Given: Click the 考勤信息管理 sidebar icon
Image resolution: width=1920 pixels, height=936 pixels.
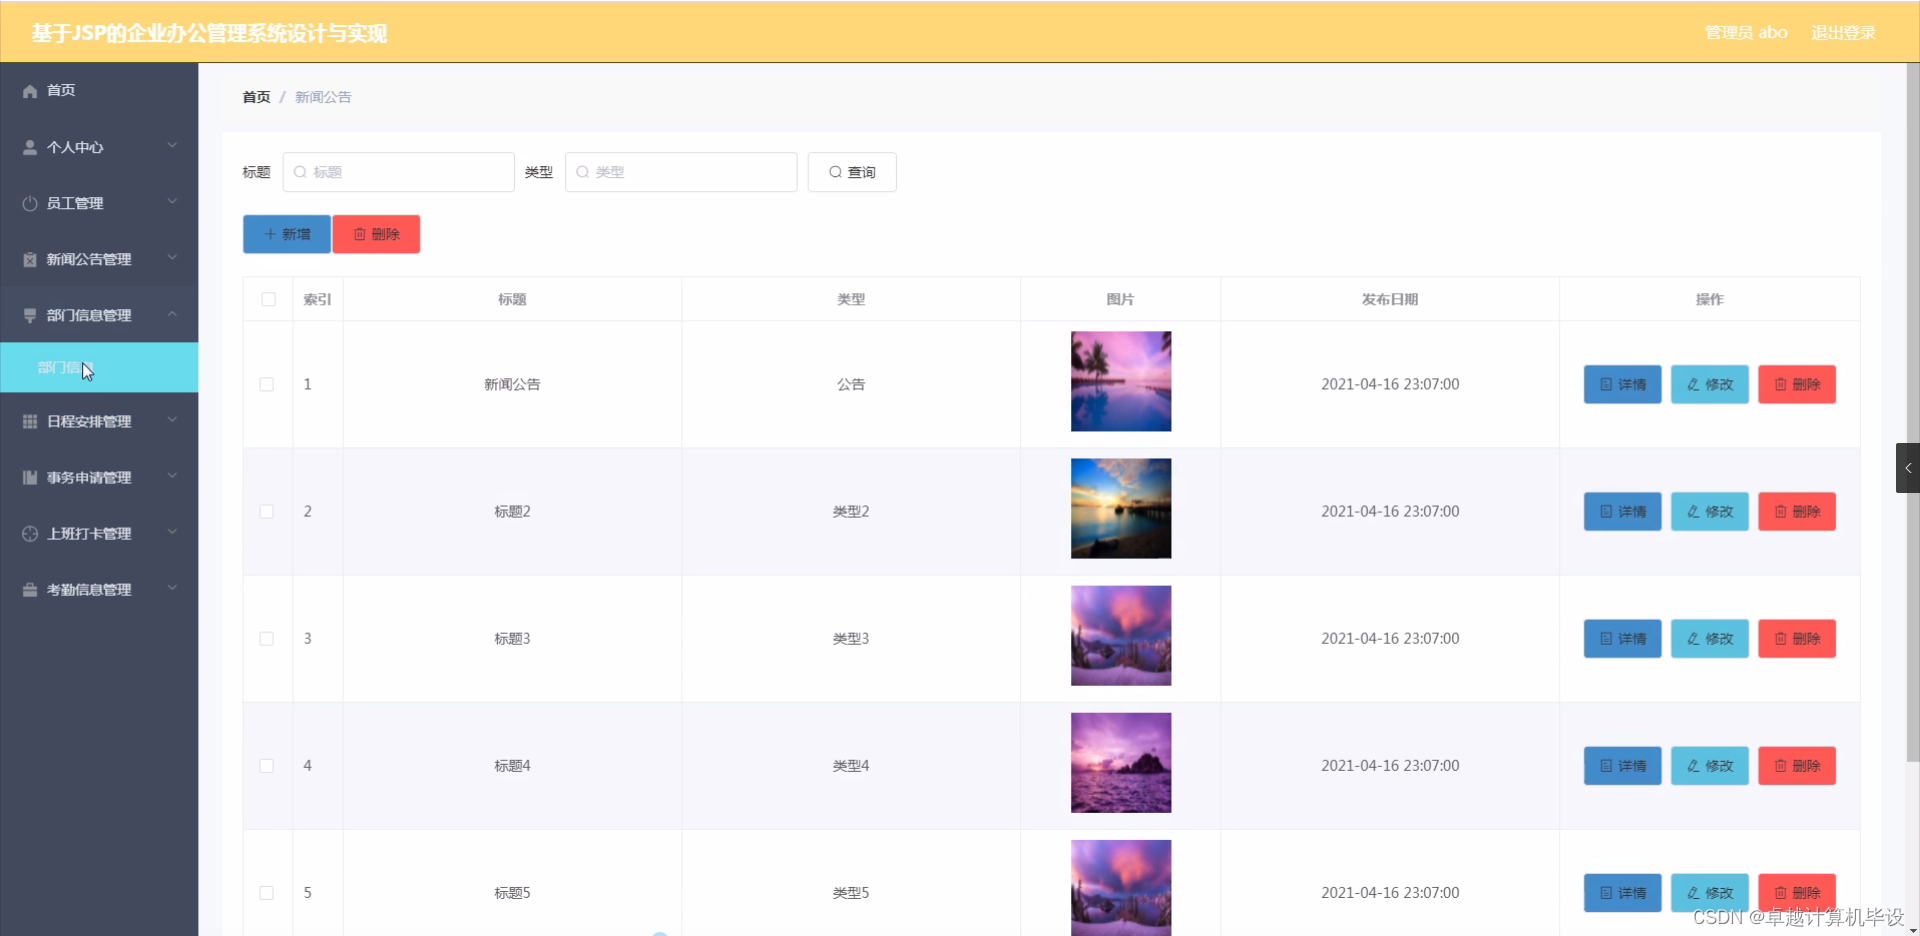Looking at the screenshot, I should [x=28, y=589].
